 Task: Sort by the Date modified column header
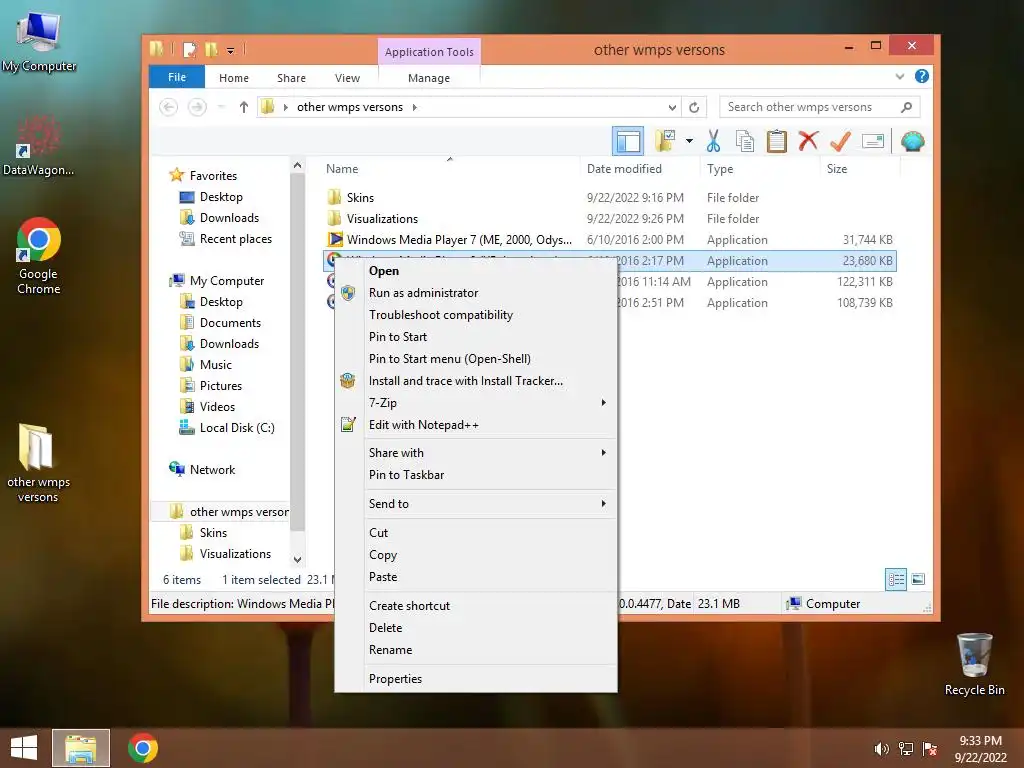(x=640, y=168)
